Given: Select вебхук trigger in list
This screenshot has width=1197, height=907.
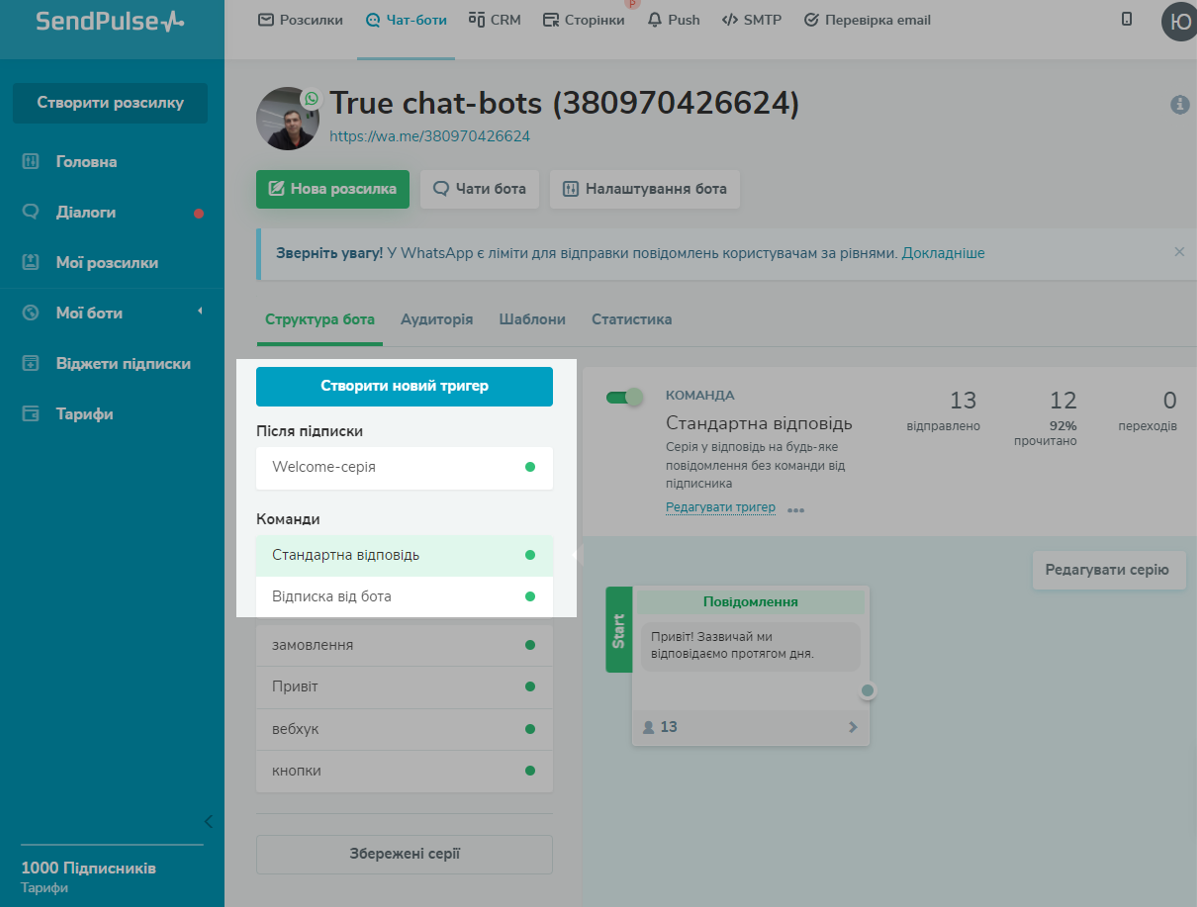Looking at the screenshot, I should click(404, 729).
